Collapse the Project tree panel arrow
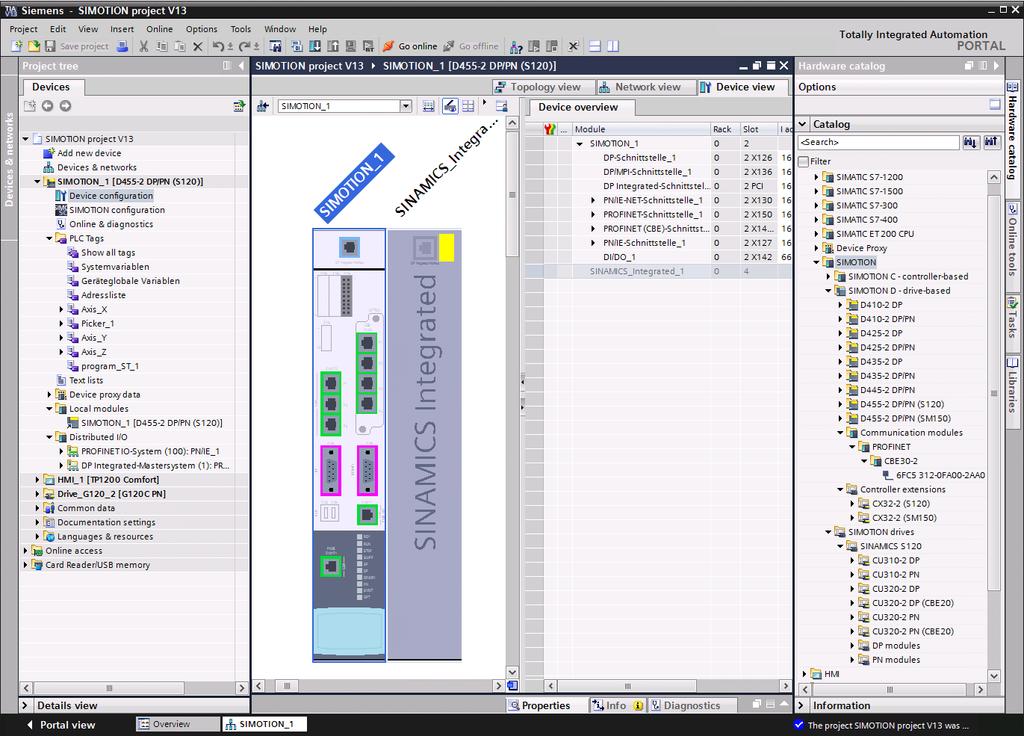This screenshot has width=1024, height=736. (241, 65)
